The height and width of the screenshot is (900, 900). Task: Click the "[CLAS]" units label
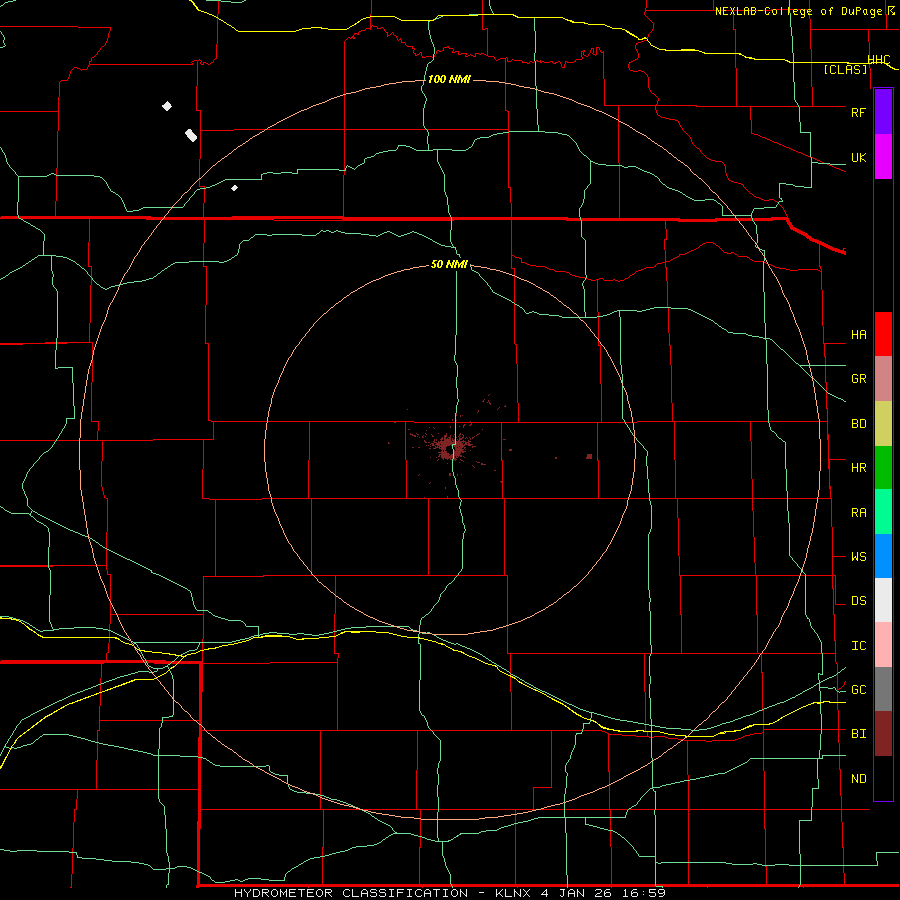tap(845, 70)
